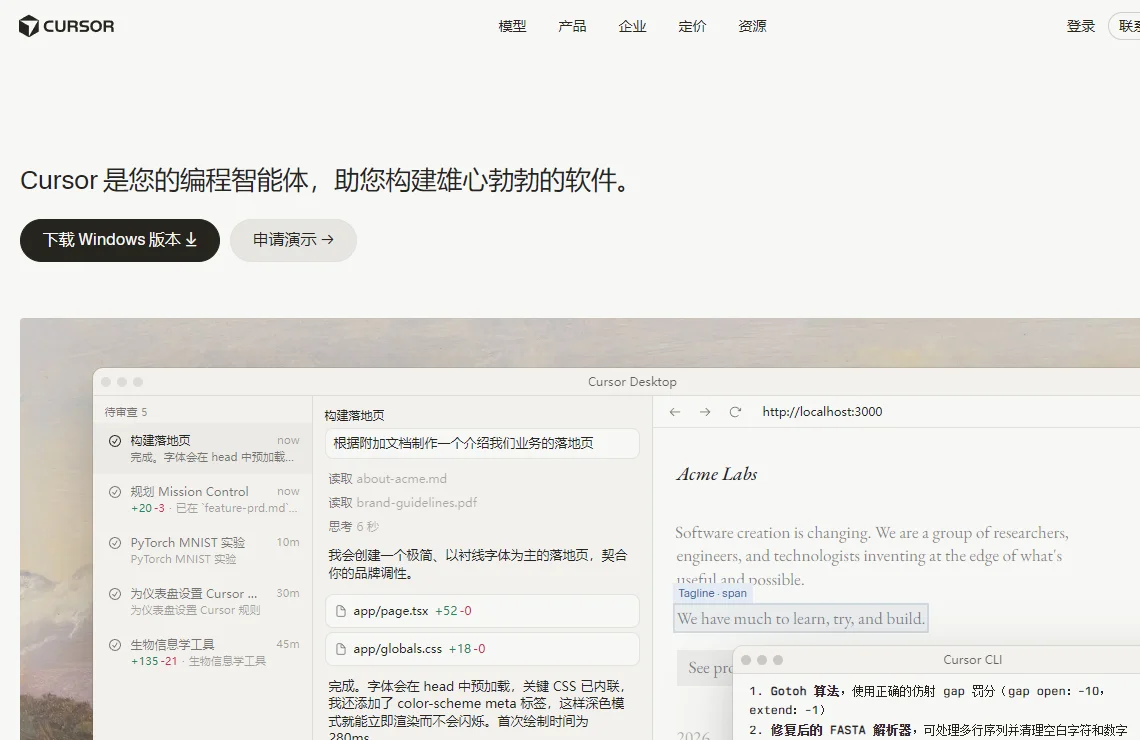This screenshot has height=740, width=1140.
Task: Click the 待审查 5 section header
Action: pyautogui.click(x=126, y=411)
